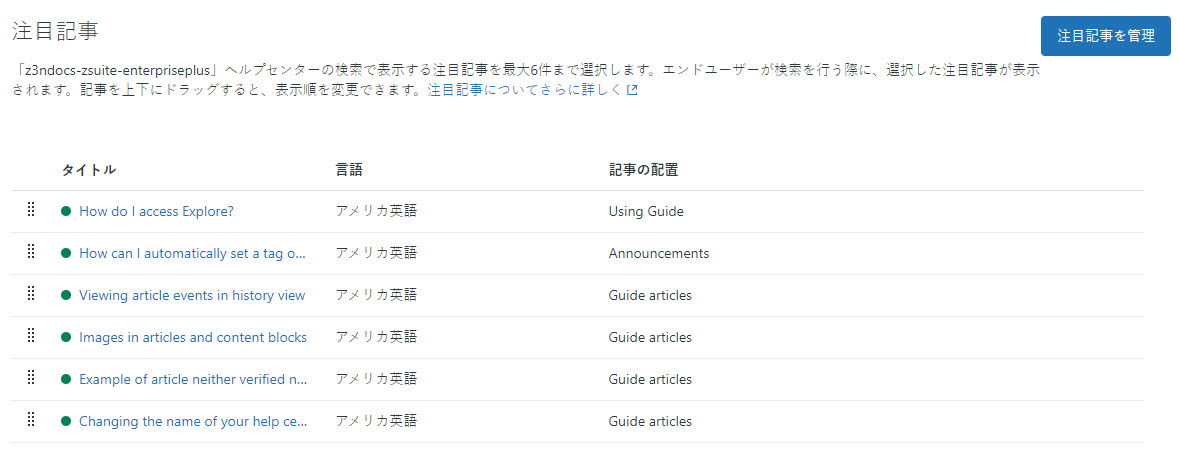
Task: Click the green status dot for How do I access Explore?
Action: pos(66,212)
